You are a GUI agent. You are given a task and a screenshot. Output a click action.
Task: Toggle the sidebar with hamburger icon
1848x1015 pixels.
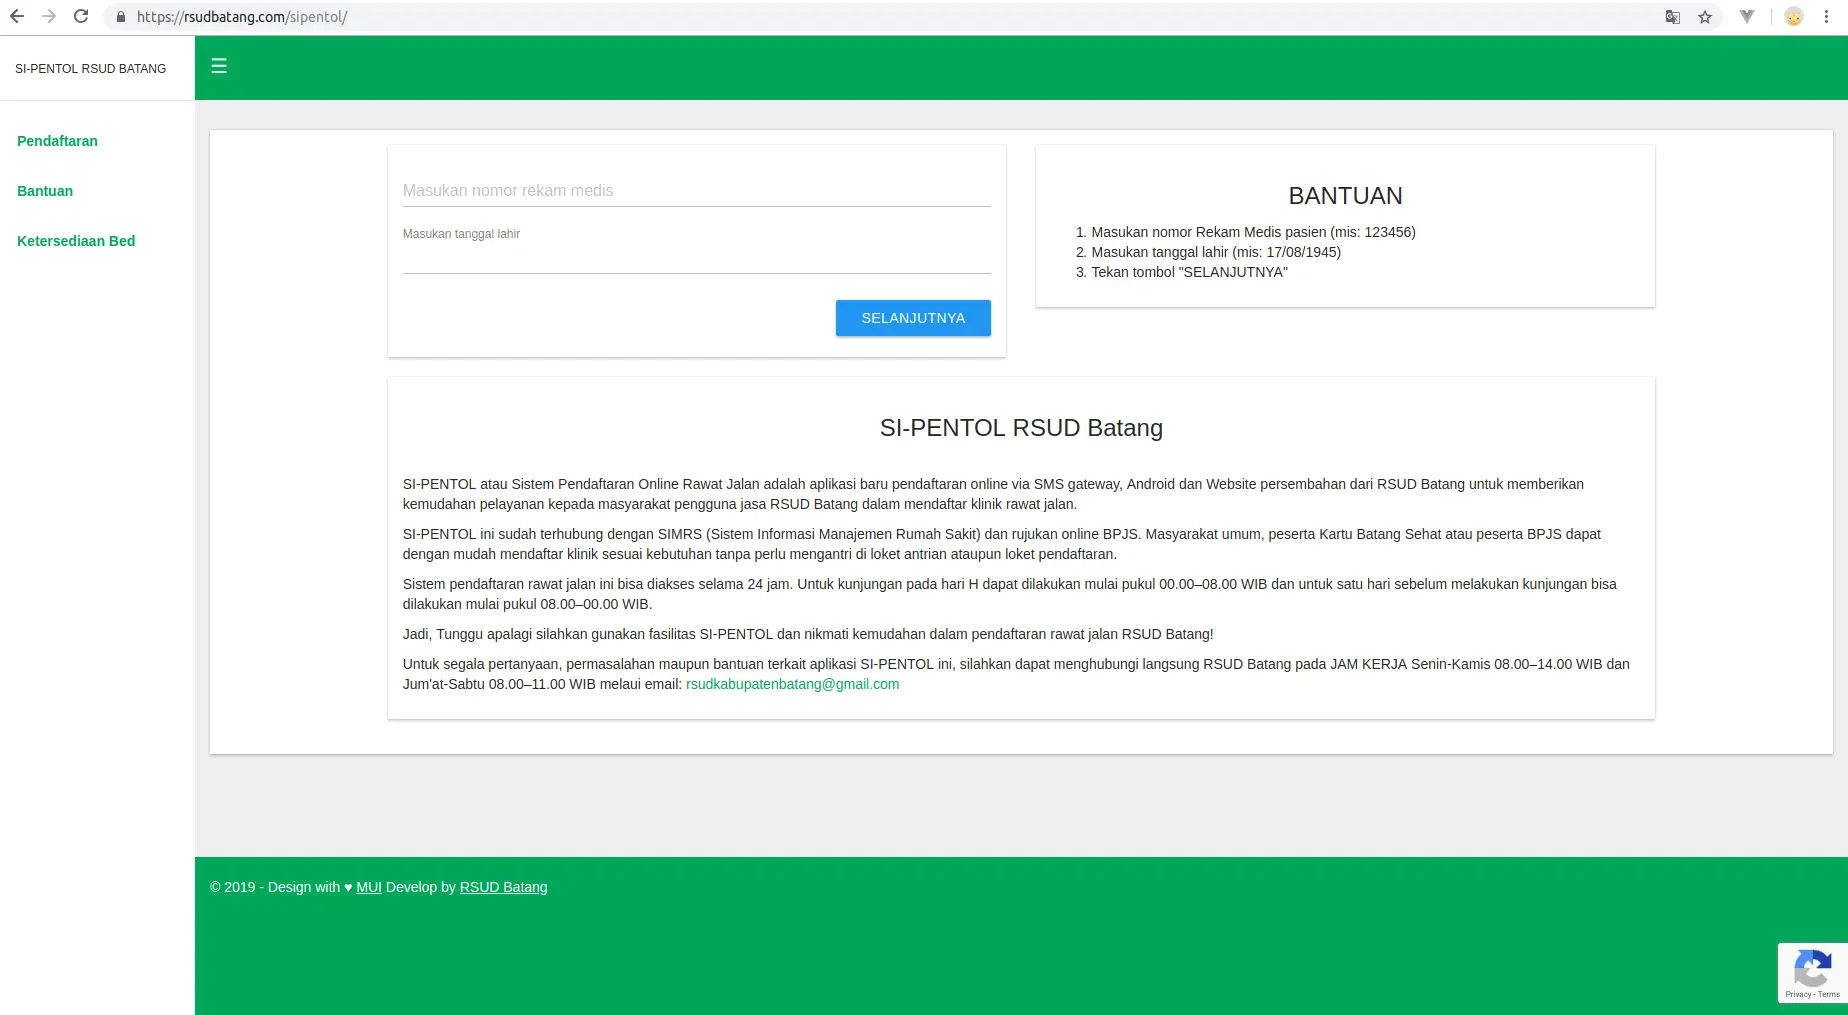[219, 66]
